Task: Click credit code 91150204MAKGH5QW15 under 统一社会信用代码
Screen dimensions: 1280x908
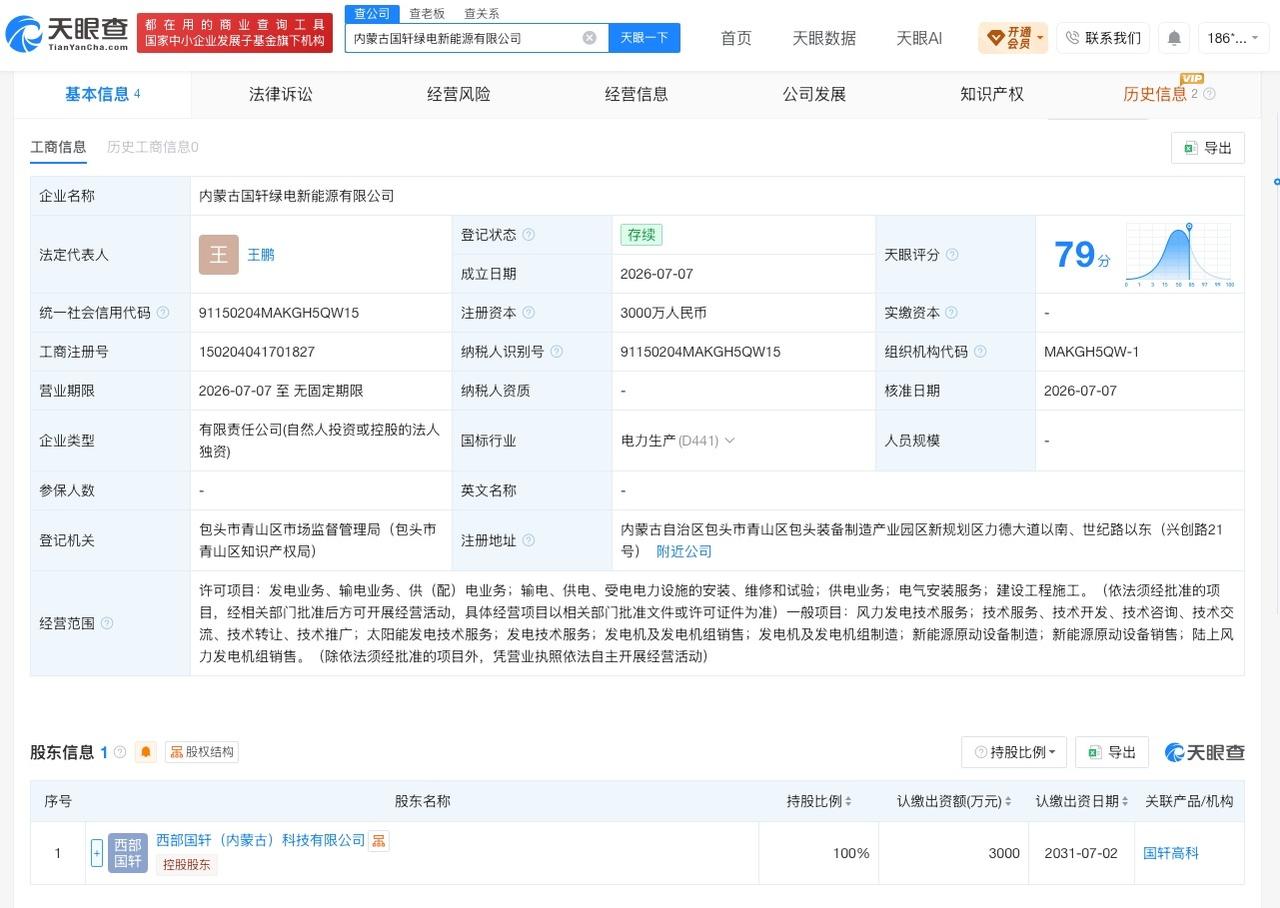Action: [x=279, y=313]
